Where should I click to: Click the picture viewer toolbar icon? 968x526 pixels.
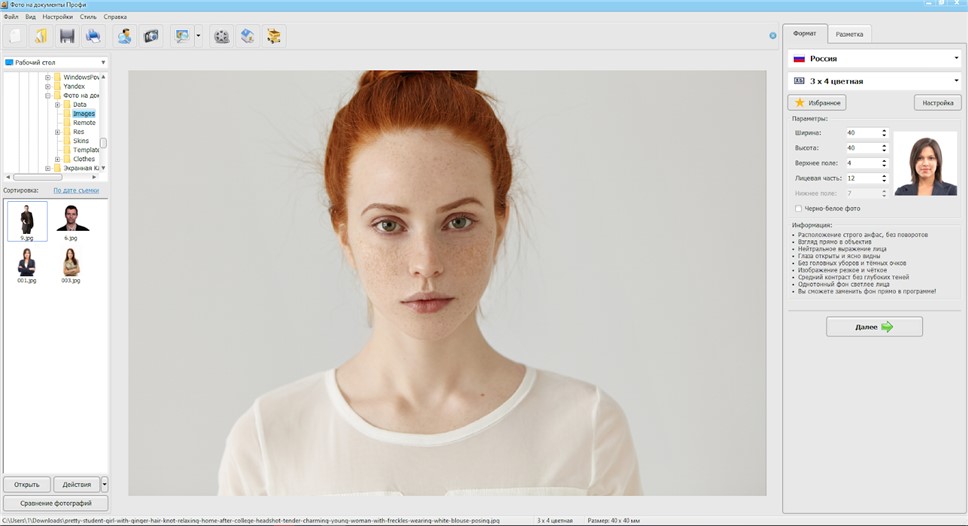(182, 36)
